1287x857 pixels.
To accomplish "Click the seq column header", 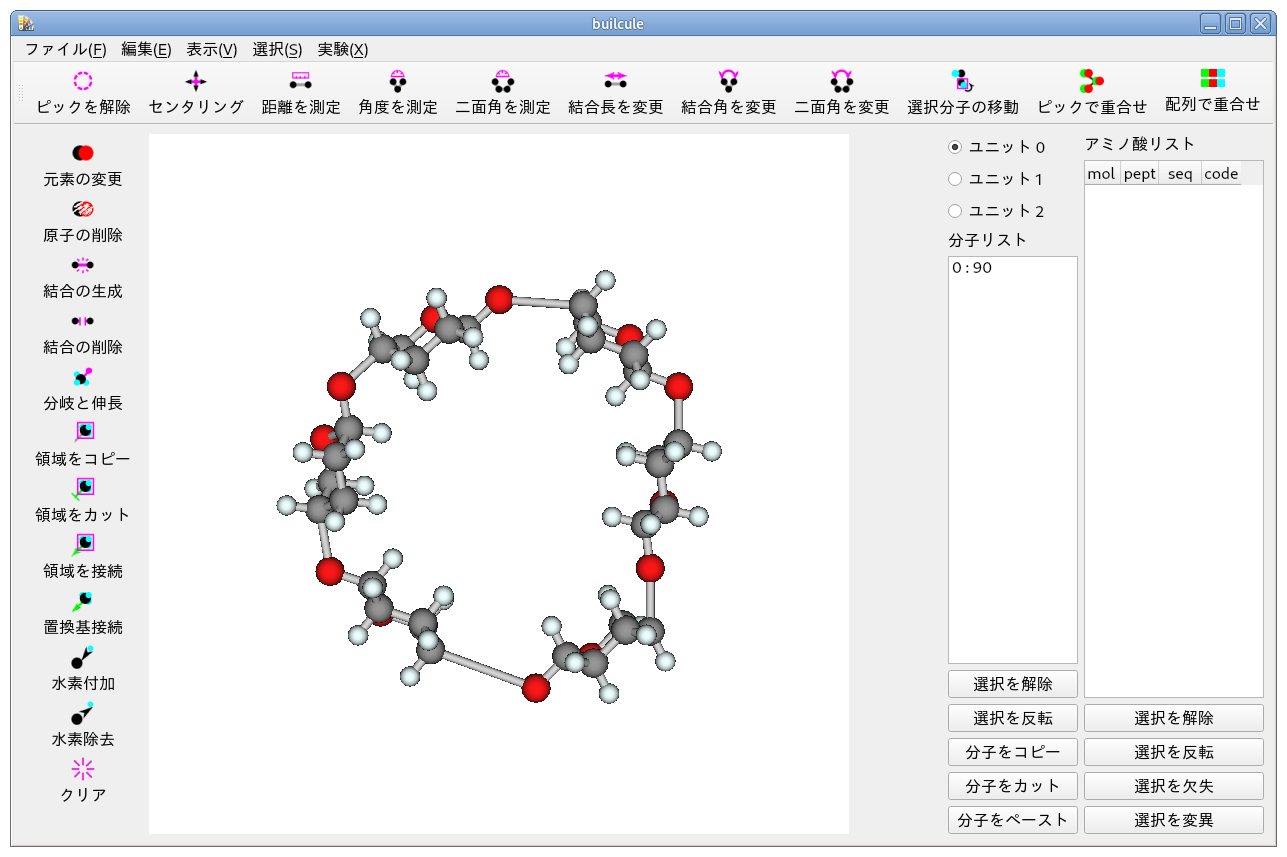I will pyautogui.click(x=1180, y=174).
